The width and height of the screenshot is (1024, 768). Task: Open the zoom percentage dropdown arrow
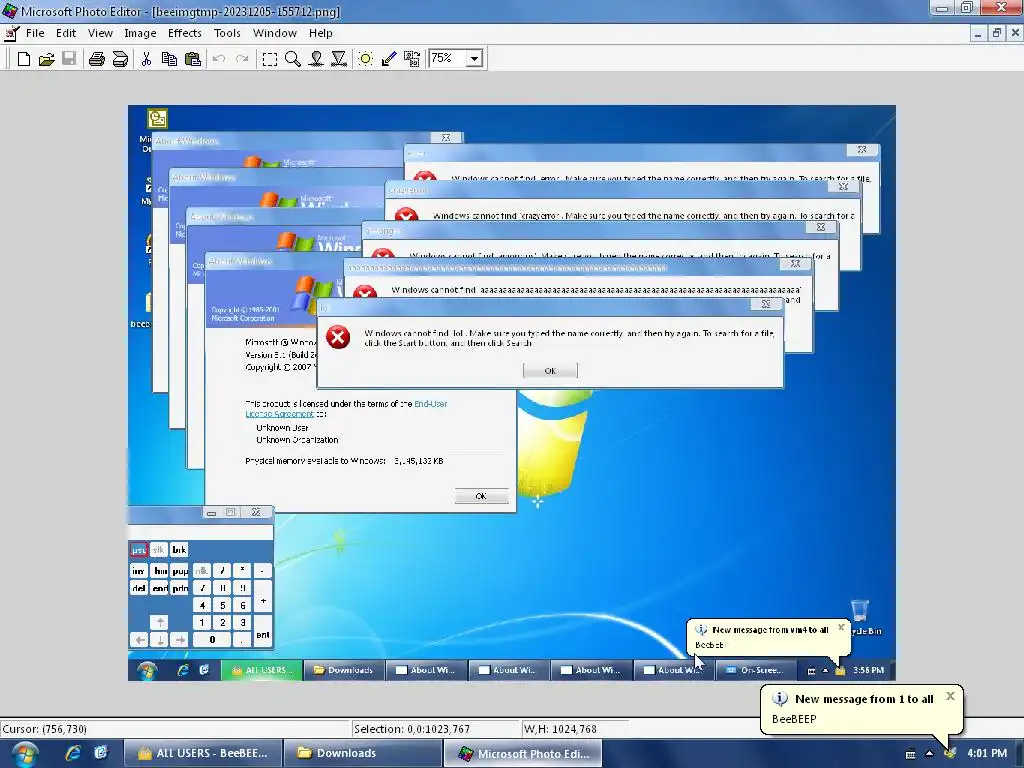[x=475, y=59]
